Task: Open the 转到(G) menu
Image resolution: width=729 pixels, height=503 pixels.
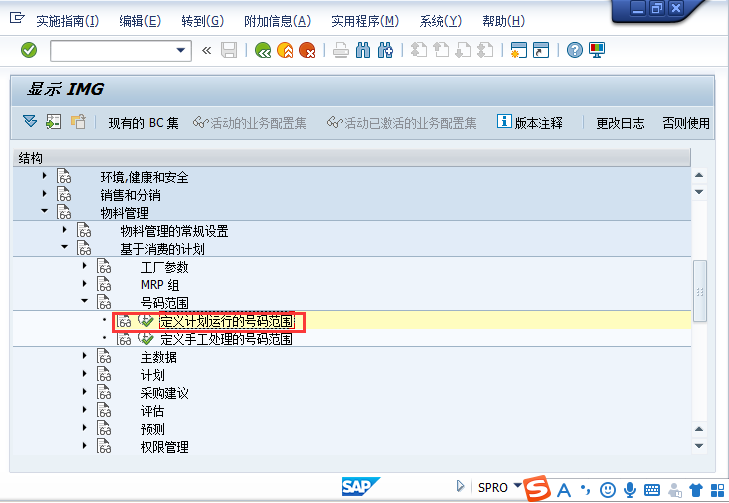Action: click(x=203, y=21)
